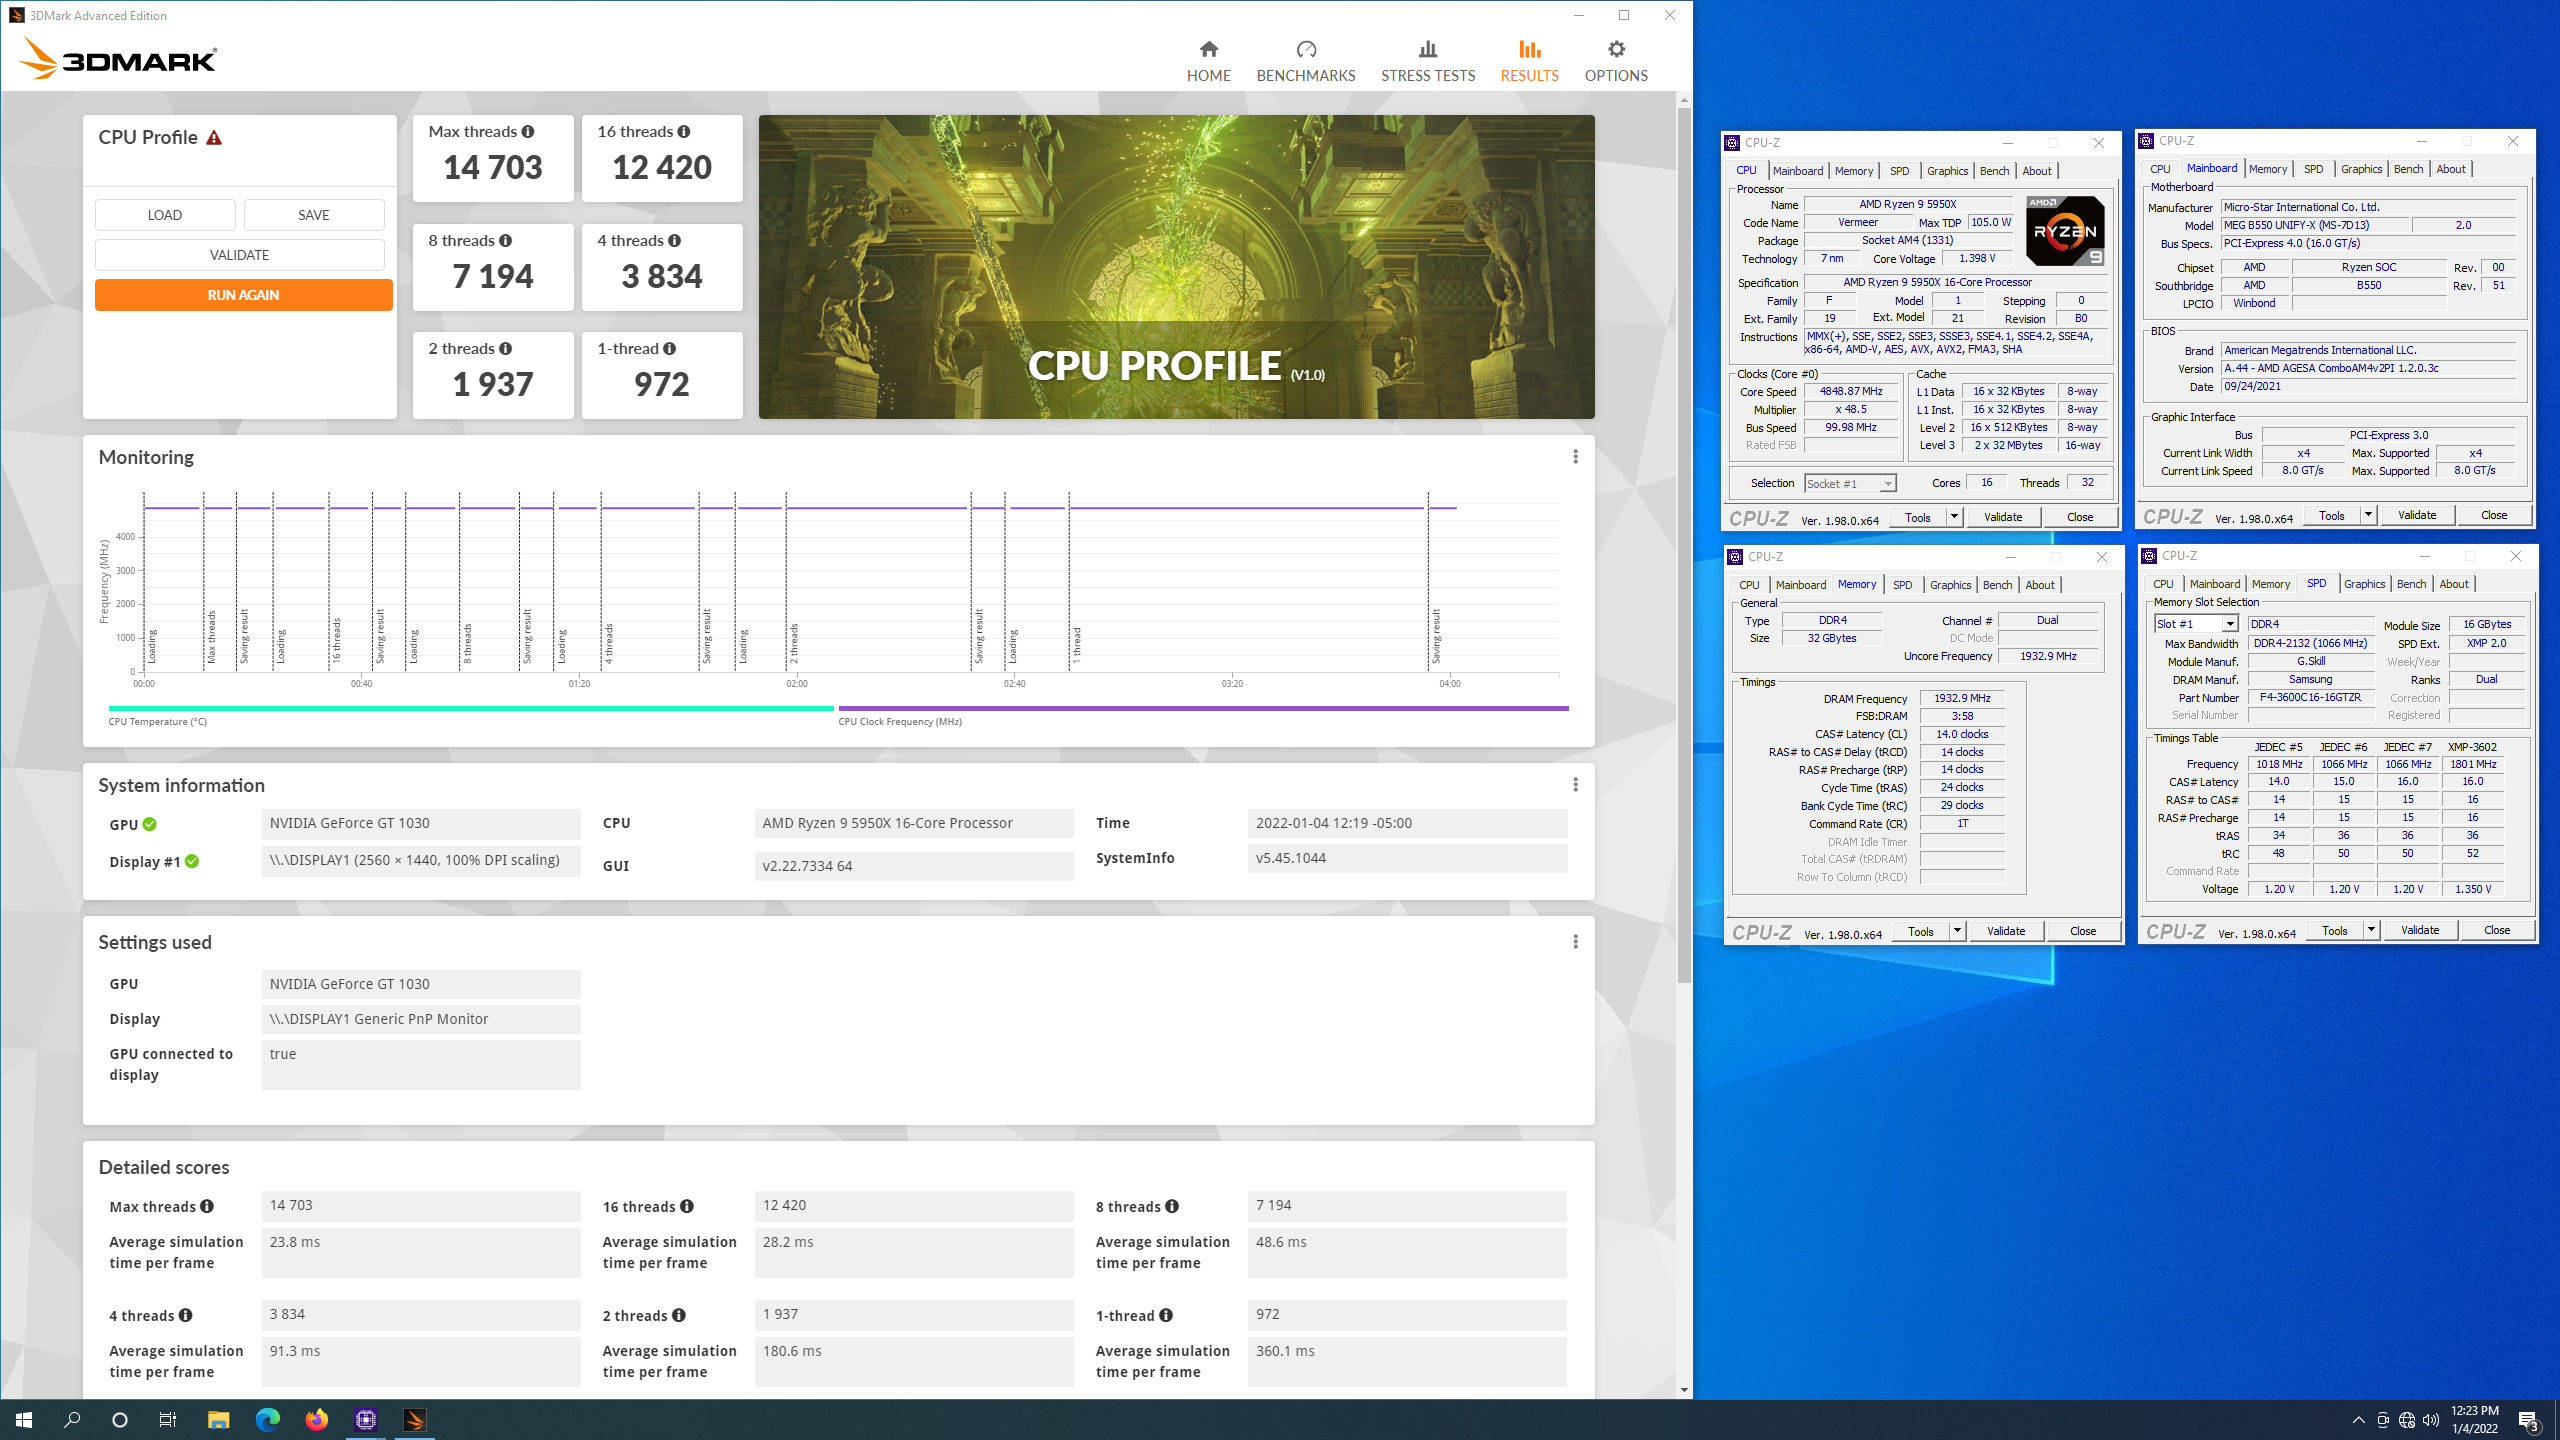
Task: Show info for Max threads score
Action: (528, 132)
